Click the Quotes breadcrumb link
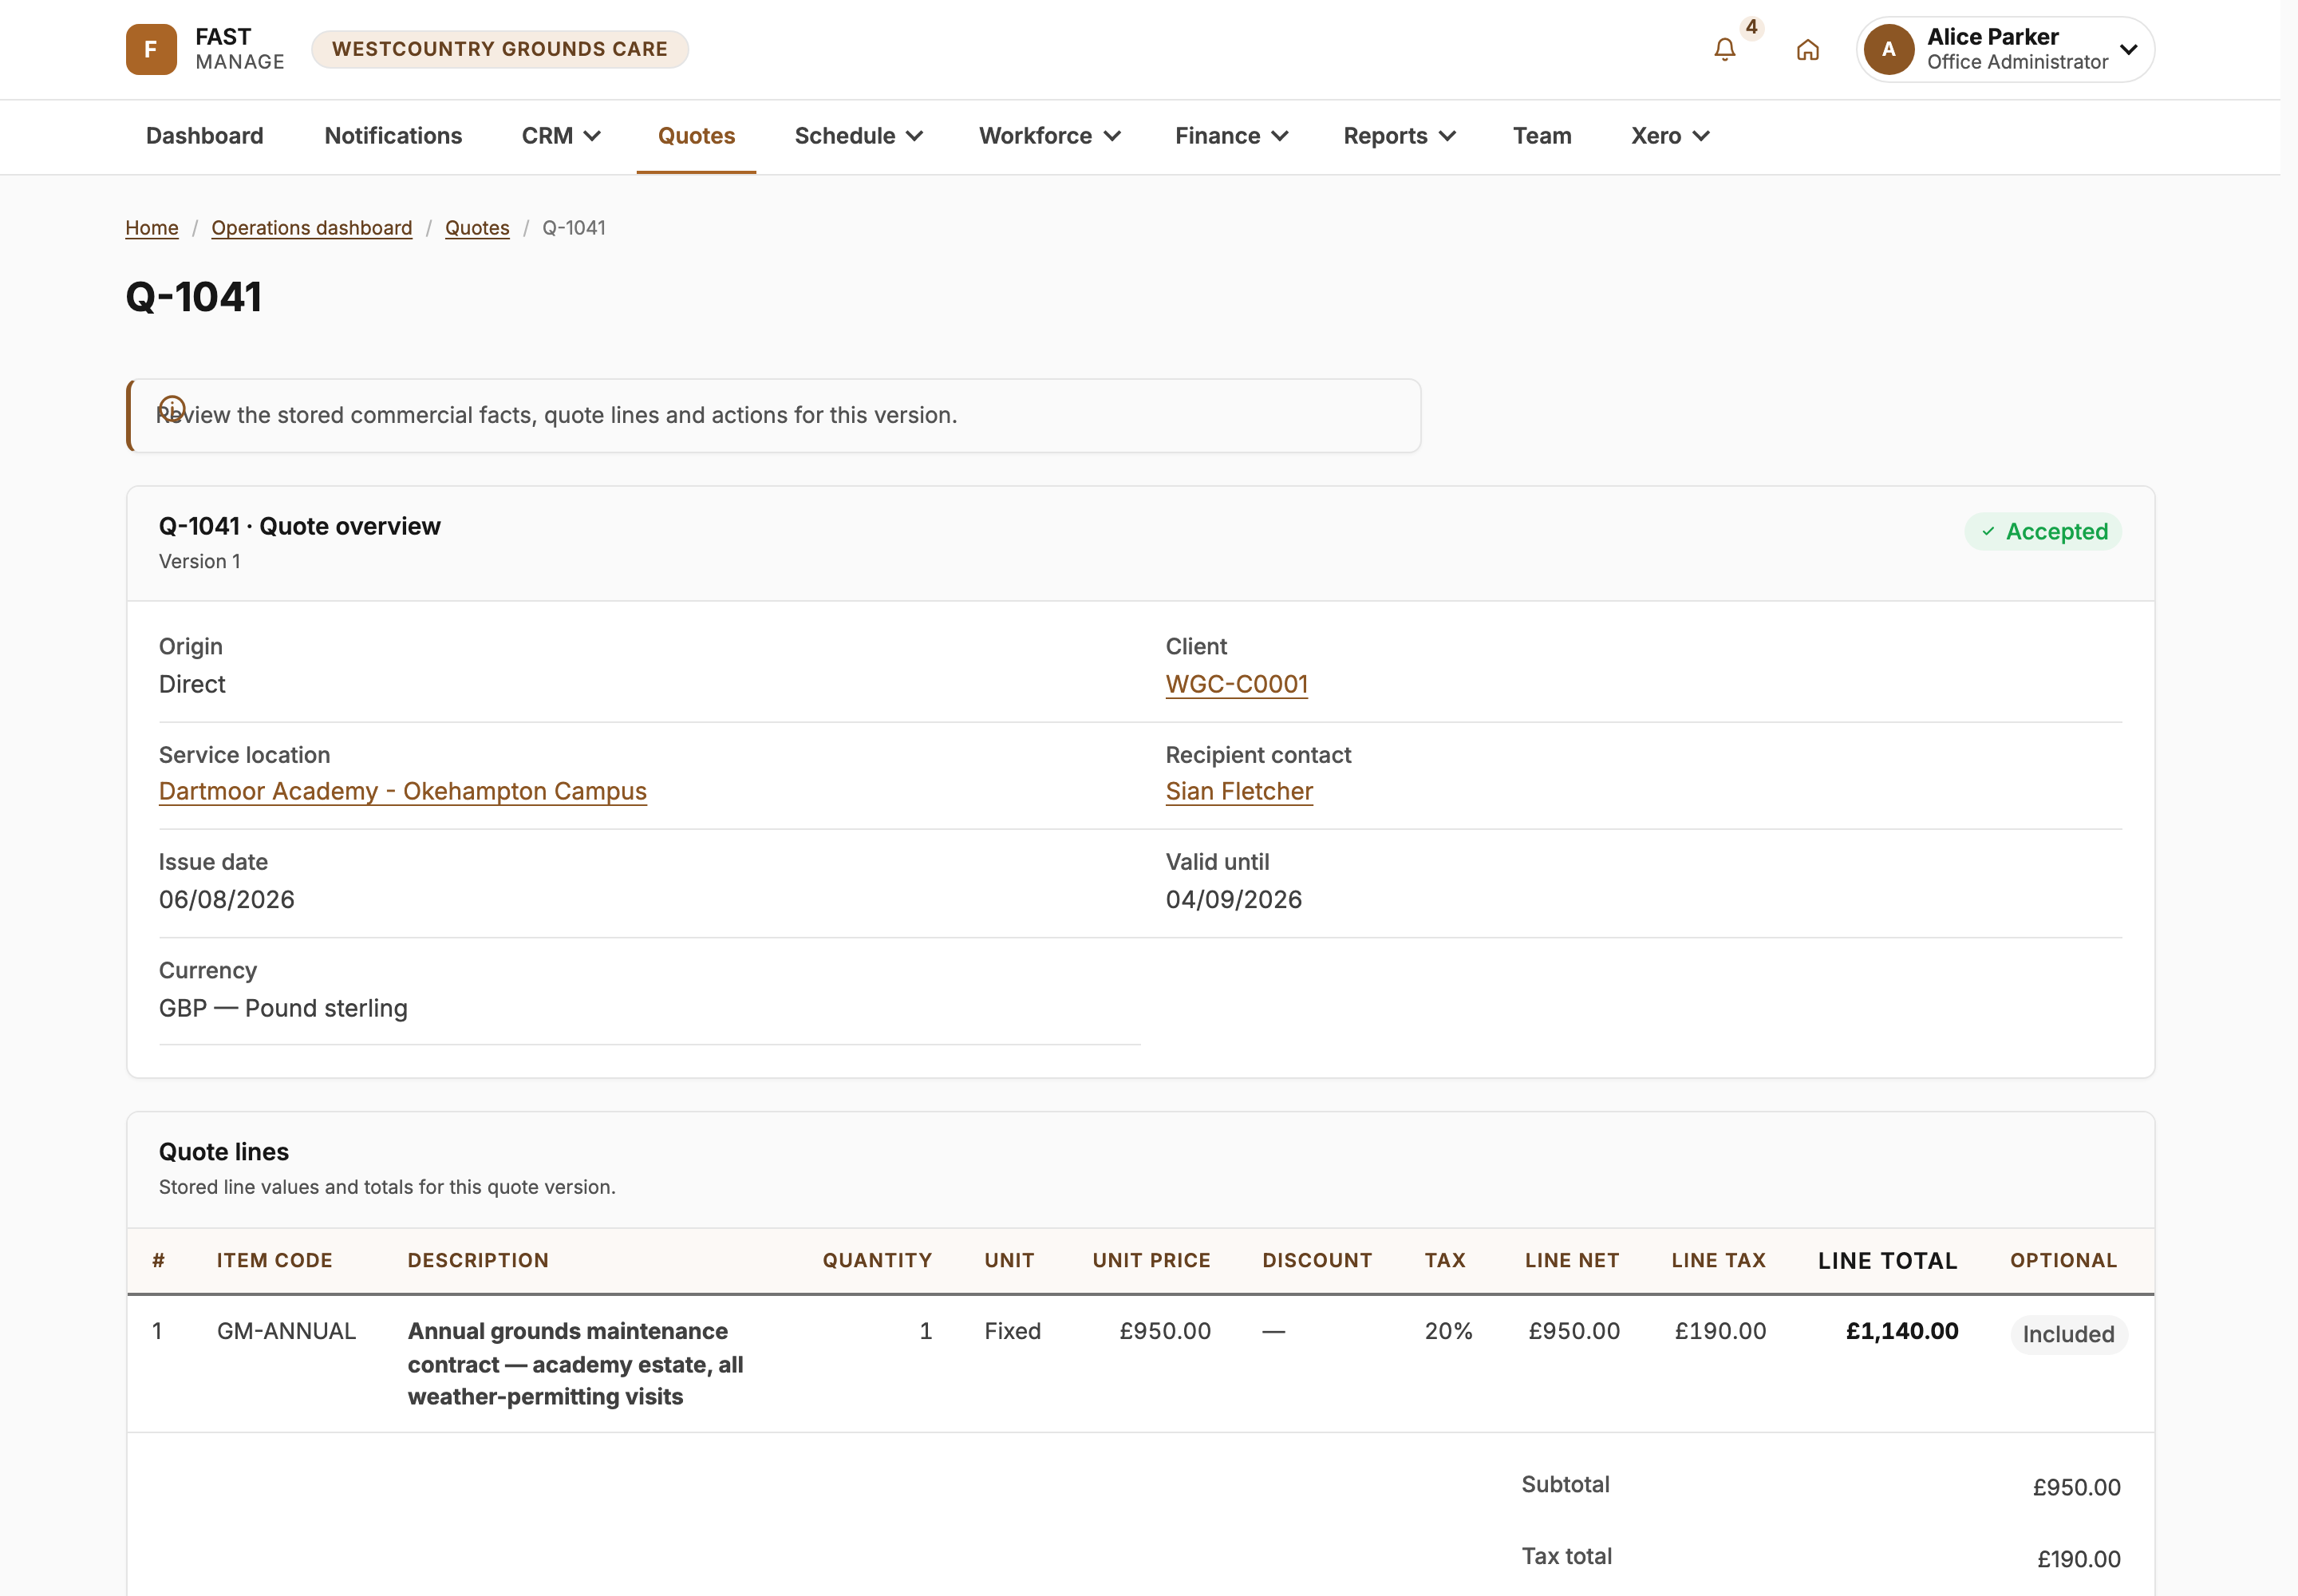Image resolution: width=2298 pixels, height=1596 pixels. (x=477, y=228)
